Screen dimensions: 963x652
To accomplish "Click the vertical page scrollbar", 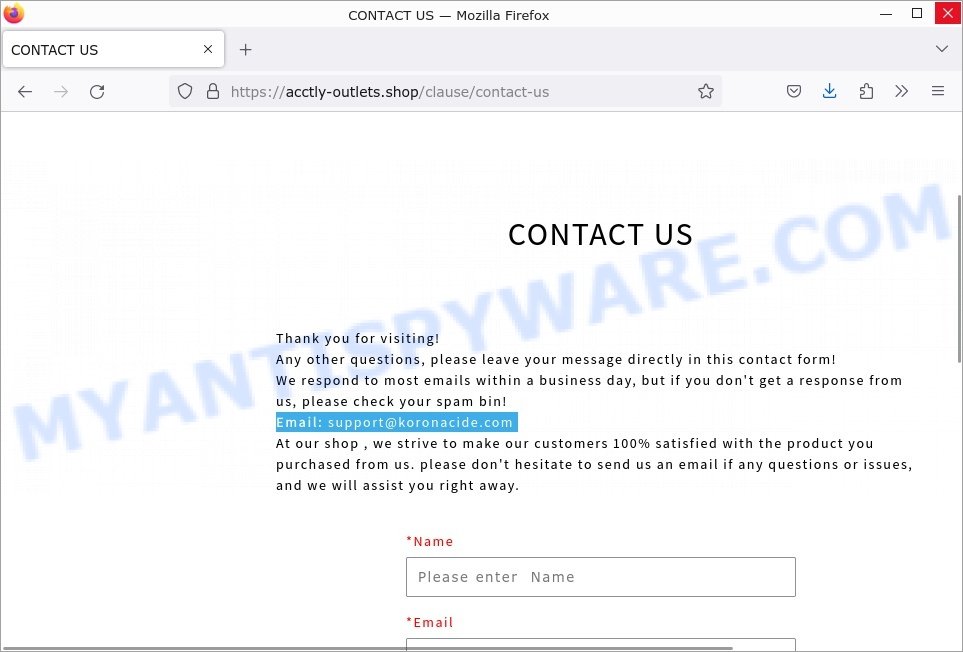I will coord(959,279).
